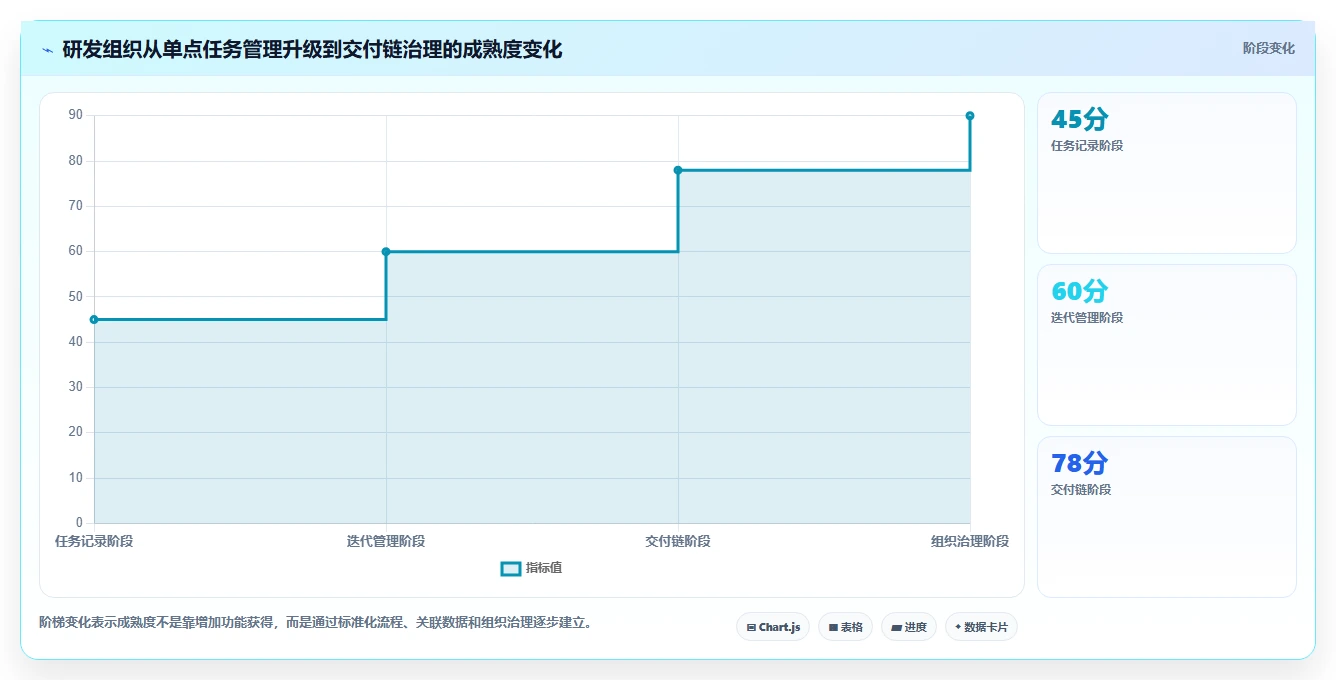Click the 迭代管理阶段 x-axis label
Image resolution: width=1336 pixels, height=680 pixels.
386,541
